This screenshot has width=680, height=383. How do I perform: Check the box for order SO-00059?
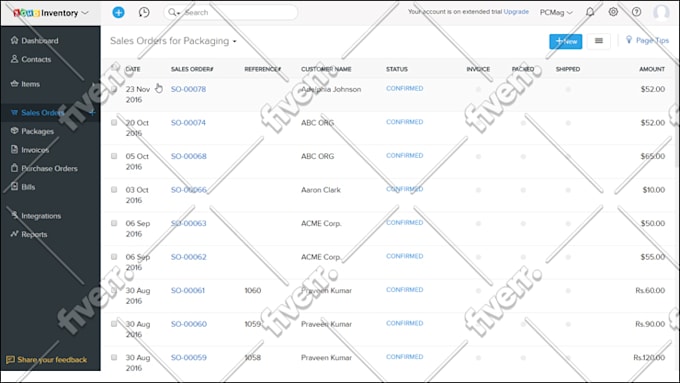[114, 357]
